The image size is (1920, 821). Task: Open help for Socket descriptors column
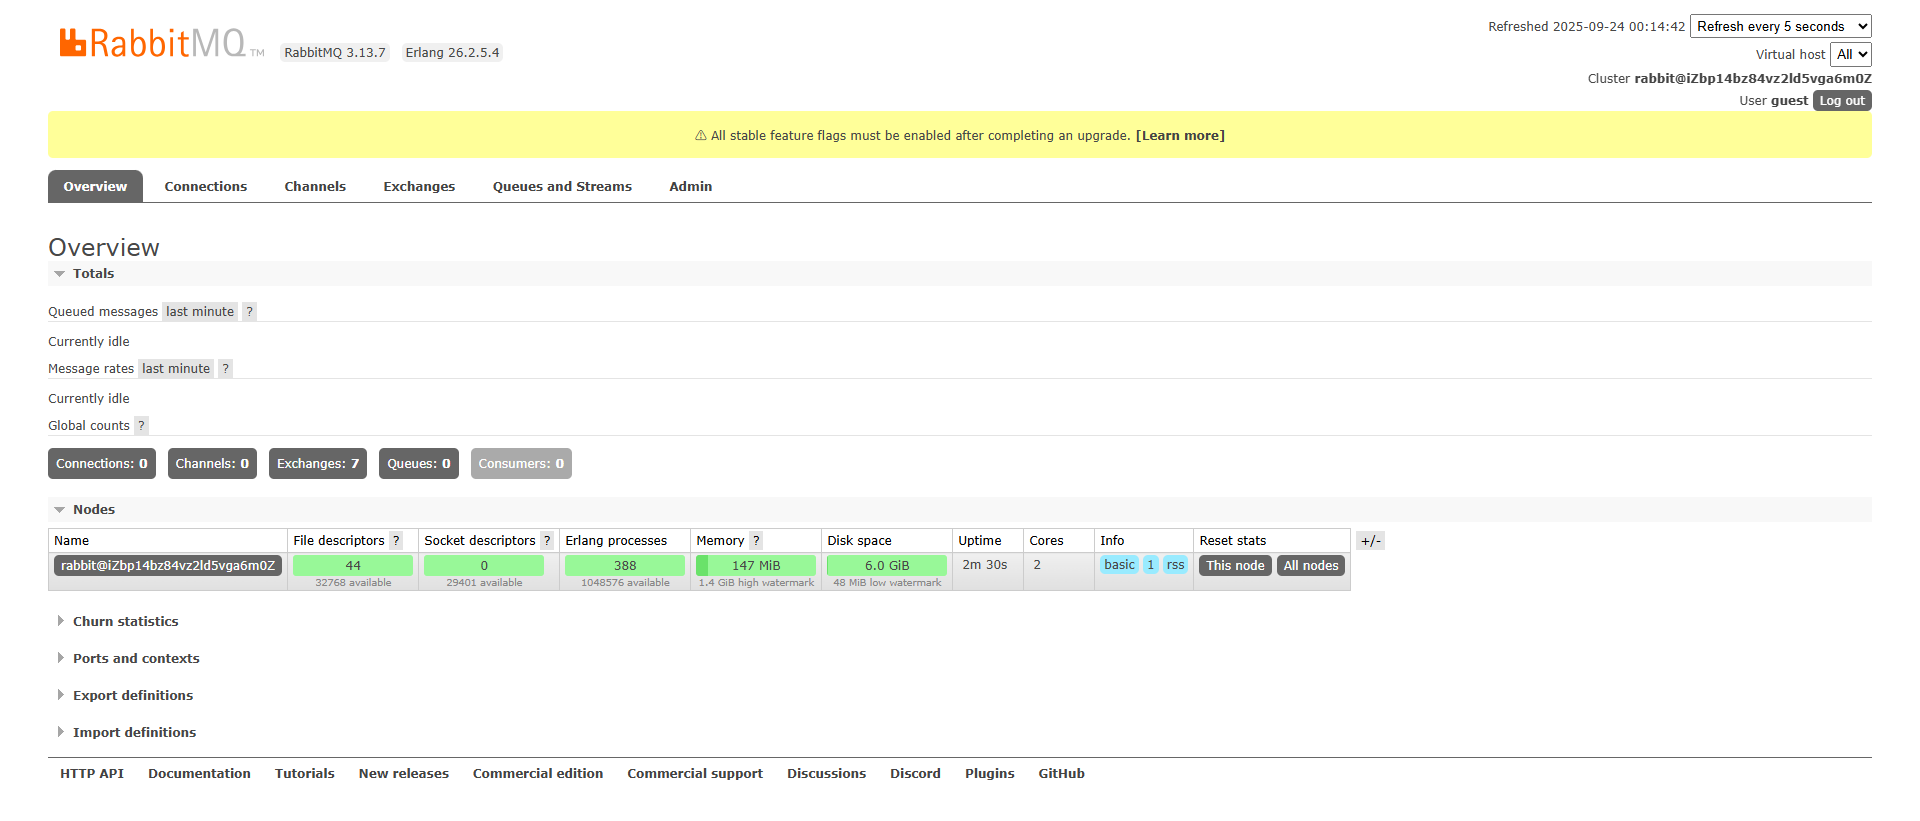pos(547,541)
